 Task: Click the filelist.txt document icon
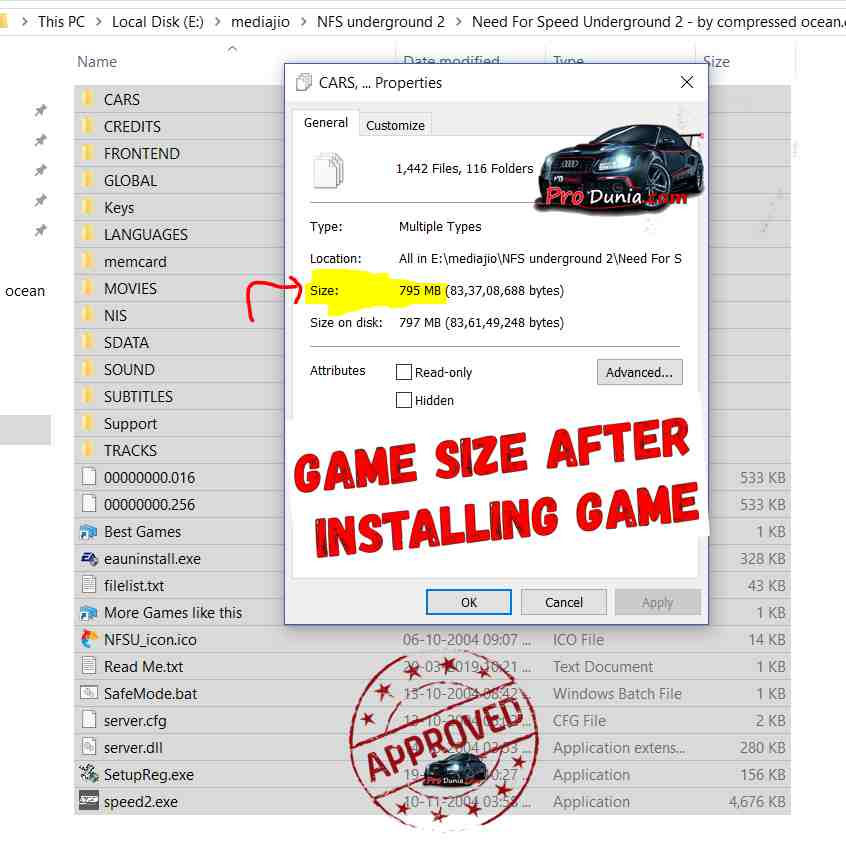tap(89, 585)
